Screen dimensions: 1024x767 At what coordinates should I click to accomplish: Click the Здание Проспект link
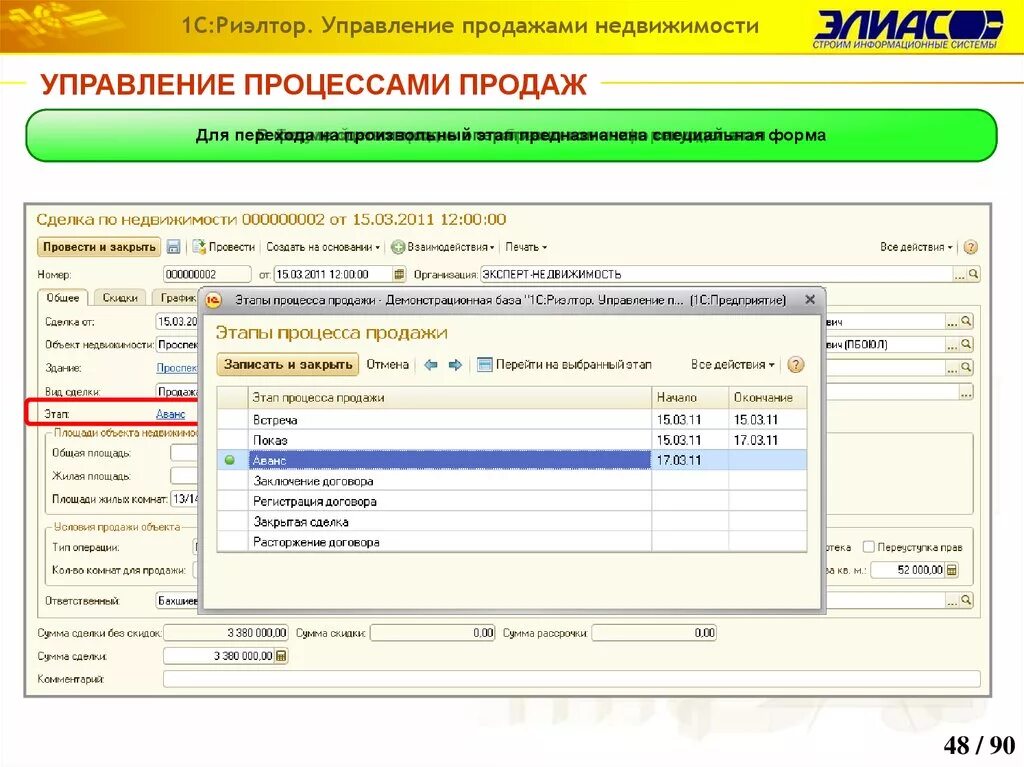(176, 368)
